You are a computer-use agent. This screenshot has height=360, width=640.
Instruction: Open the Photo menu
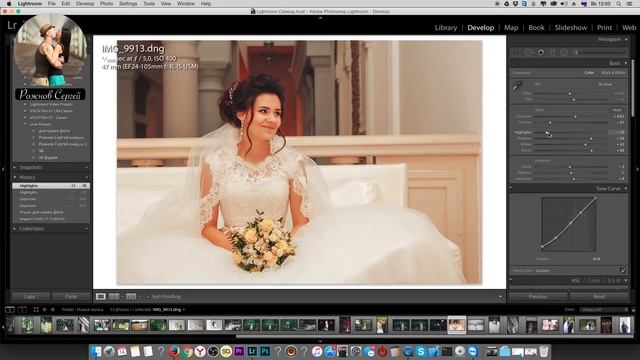pyautogui.click(x=107, y=4)
